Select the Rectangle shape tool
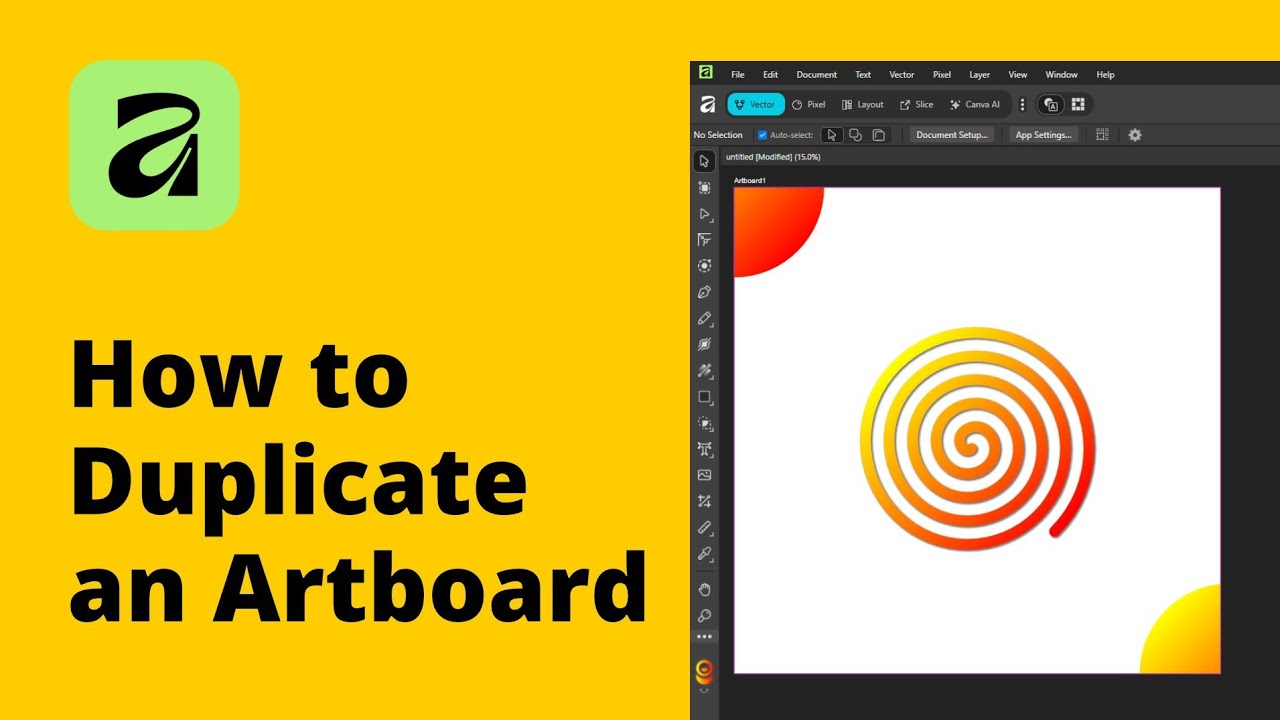This screenshot has width=1280, height=720. [x=704, y=397]
